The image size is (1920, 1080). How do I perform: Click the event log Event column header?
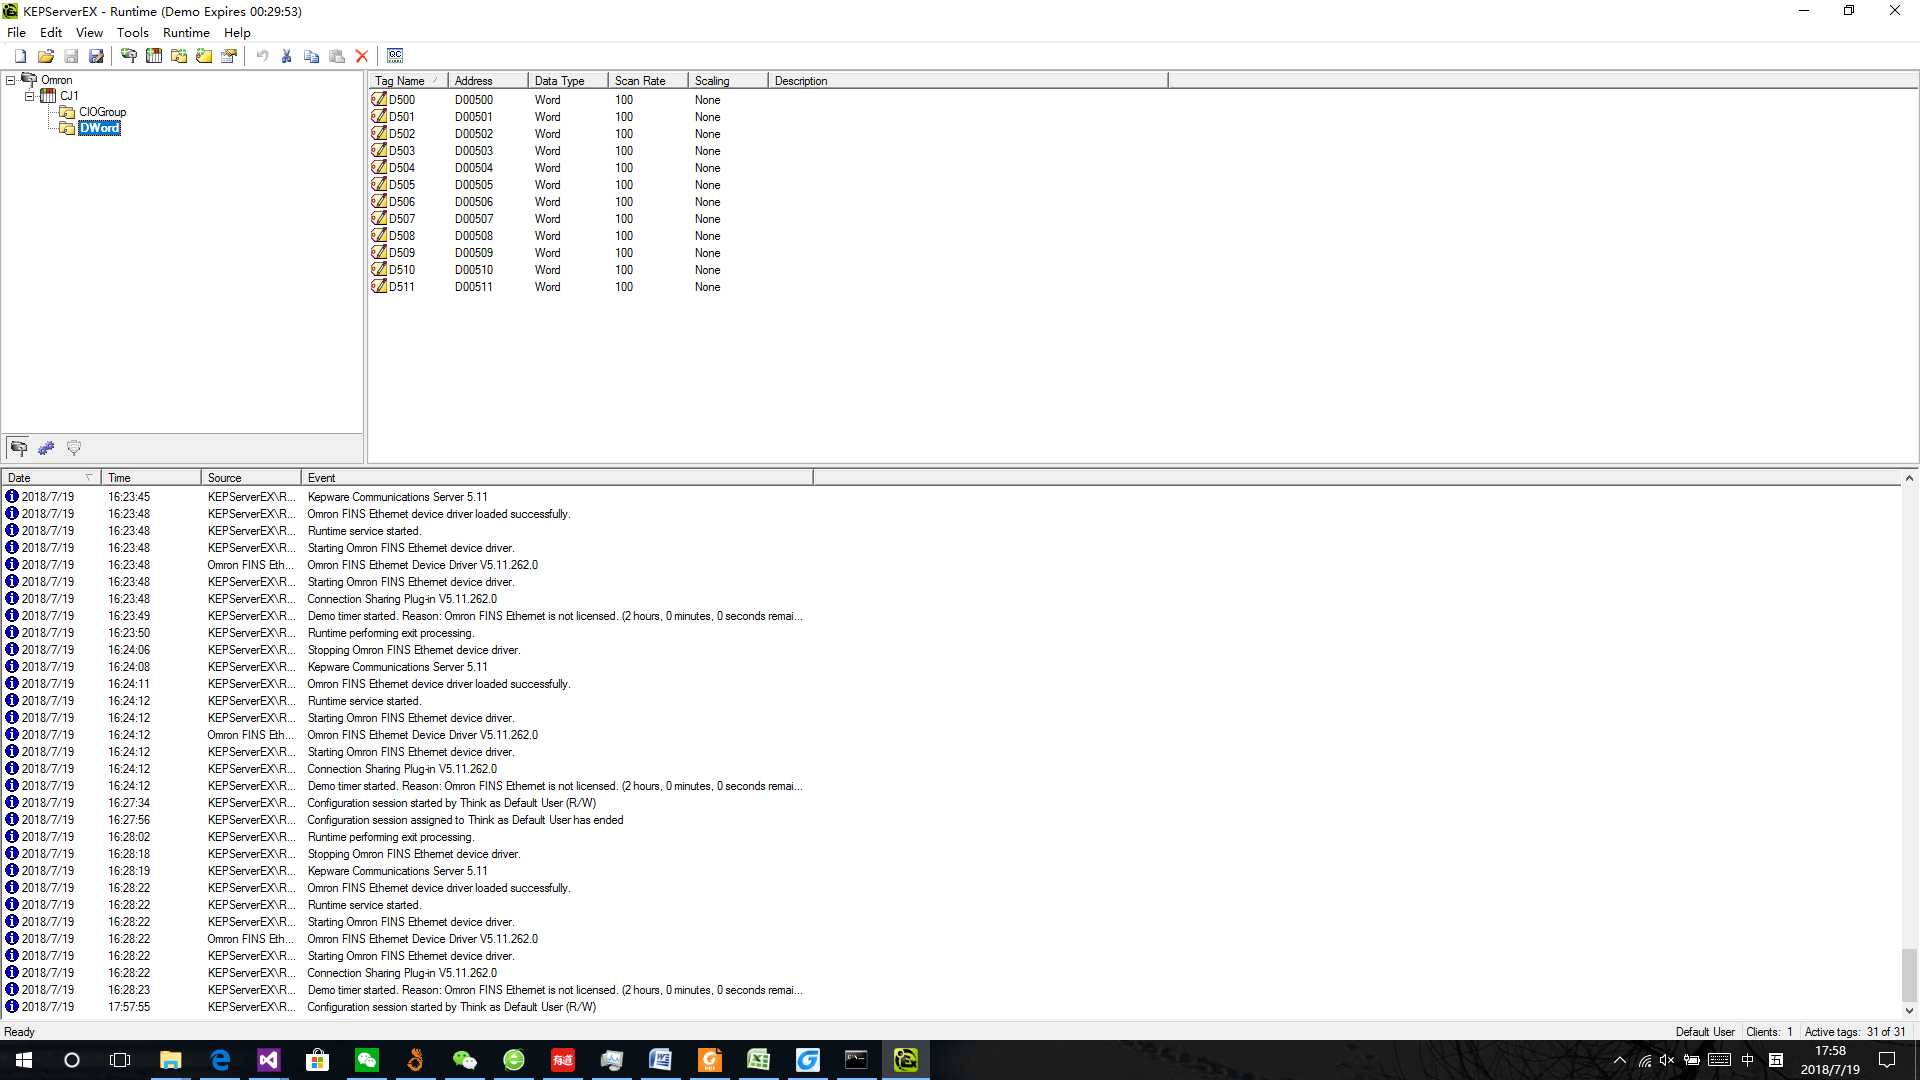pyautogui.click(x=557, y=478)
